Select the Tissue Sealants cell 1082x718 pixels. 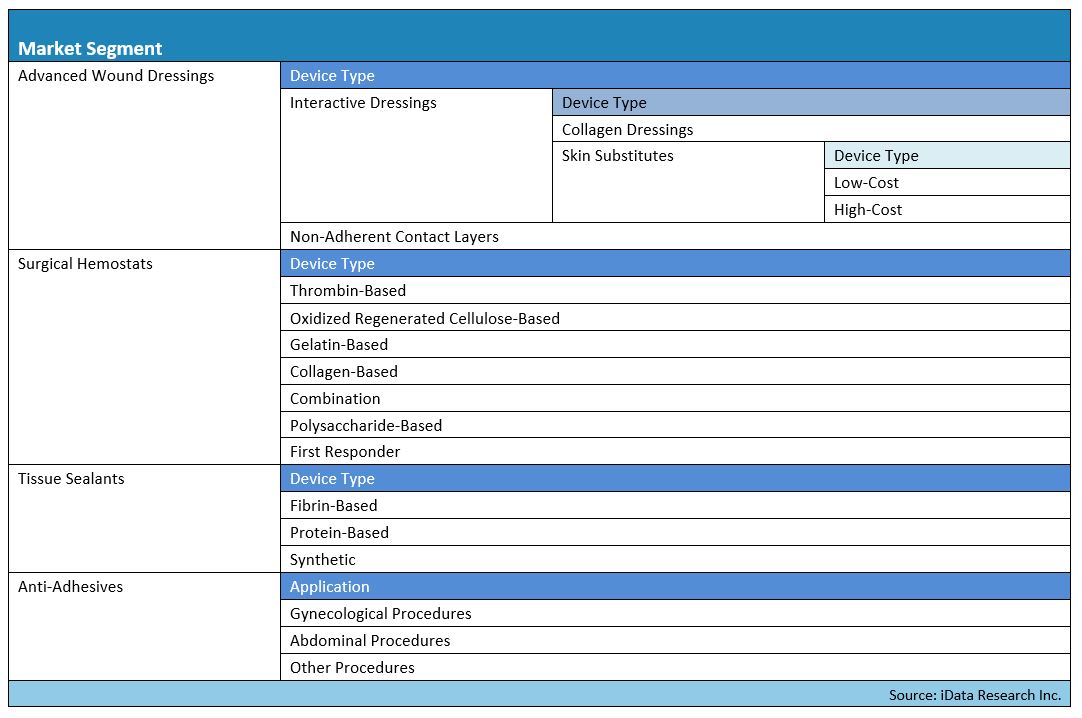pyautogui.click(x=144, y=519)
